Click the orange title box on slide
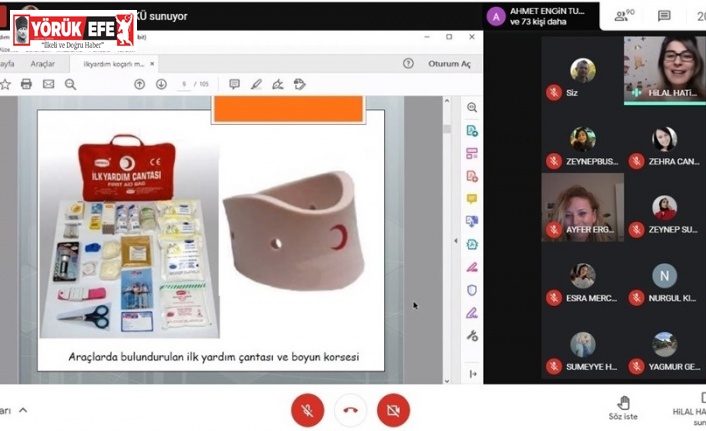 (288, 109)
